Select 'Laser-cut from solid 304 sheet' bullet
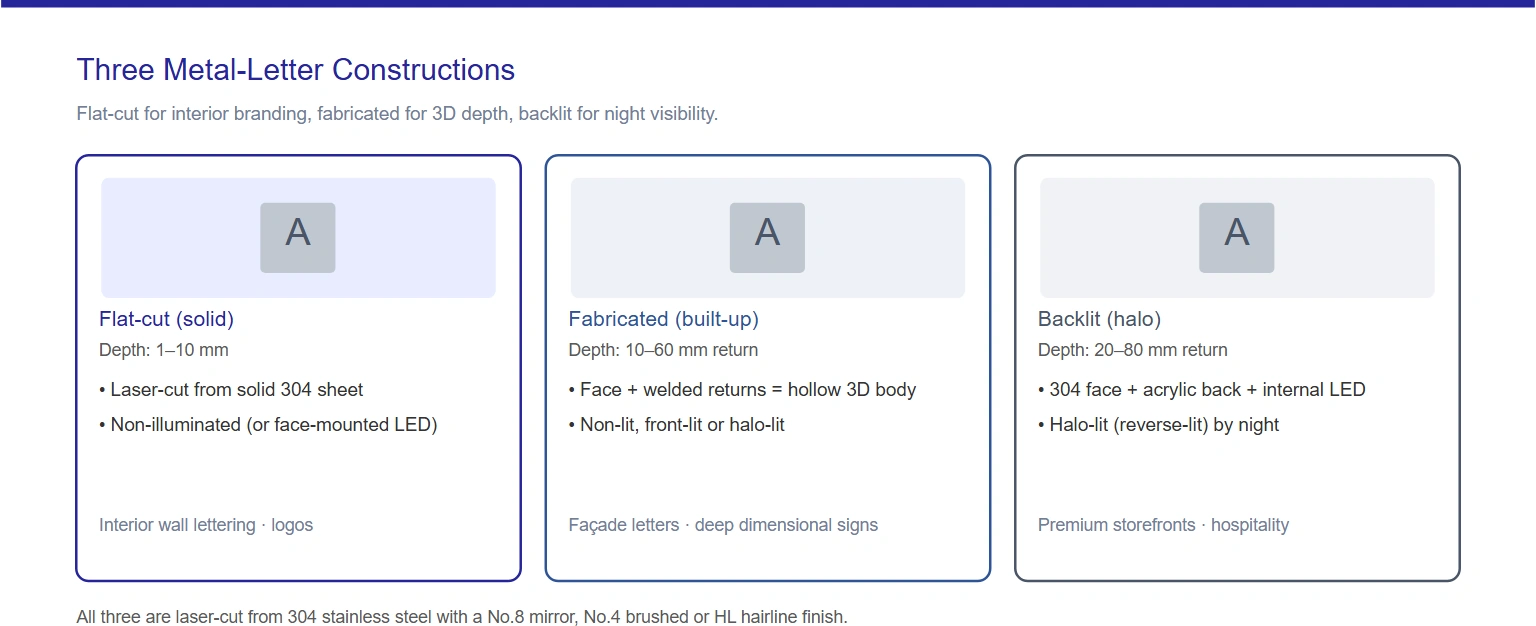 (x=231, y=390)
